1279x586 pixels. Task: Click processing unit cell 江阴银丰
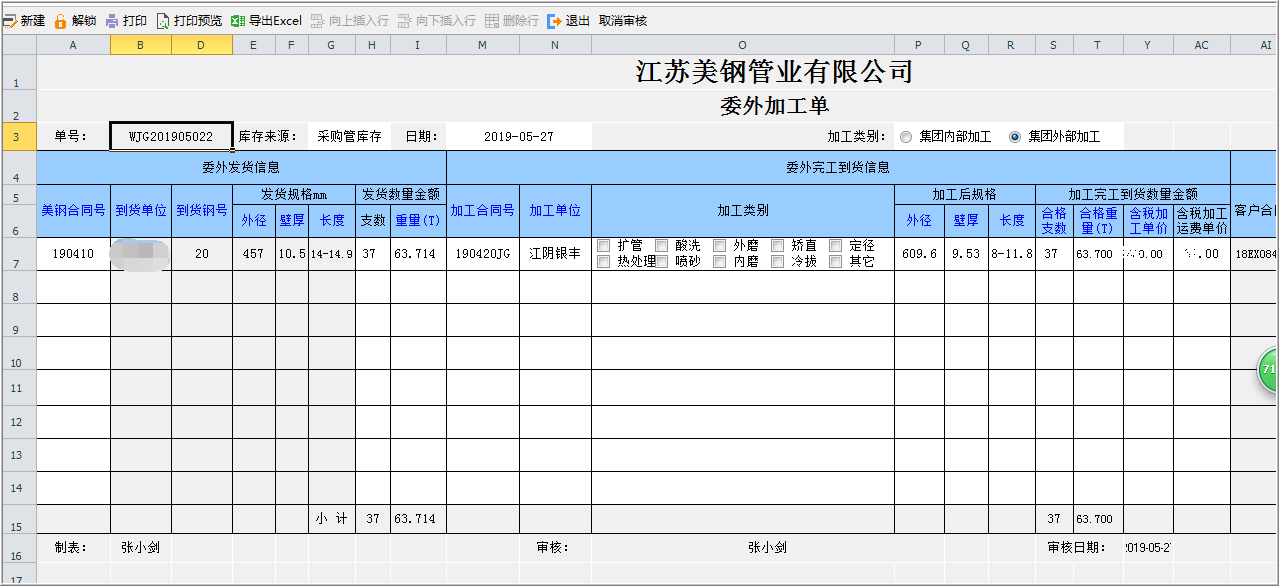555,254
